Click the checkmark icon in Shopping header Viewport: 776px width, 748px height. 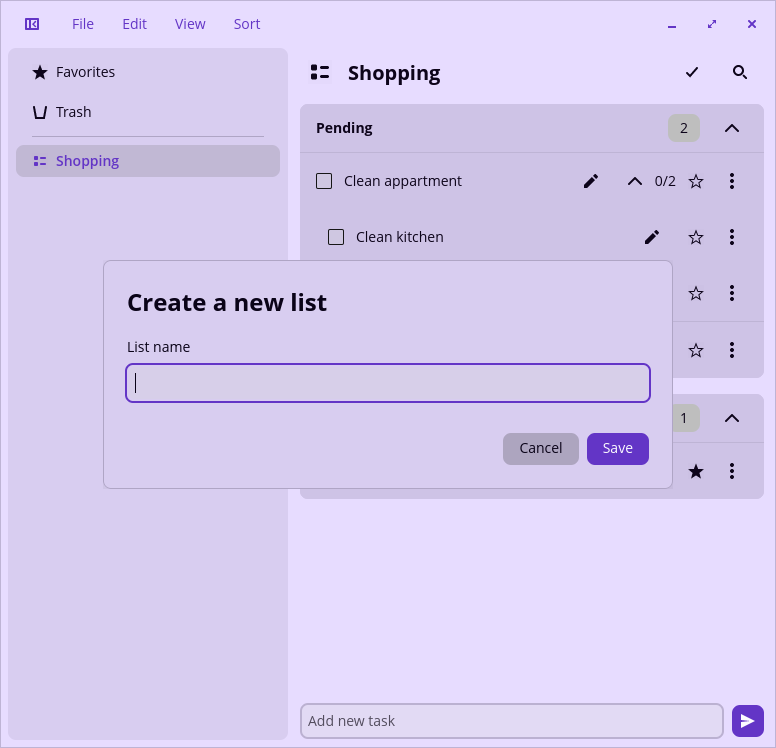[x=692, y=72]
